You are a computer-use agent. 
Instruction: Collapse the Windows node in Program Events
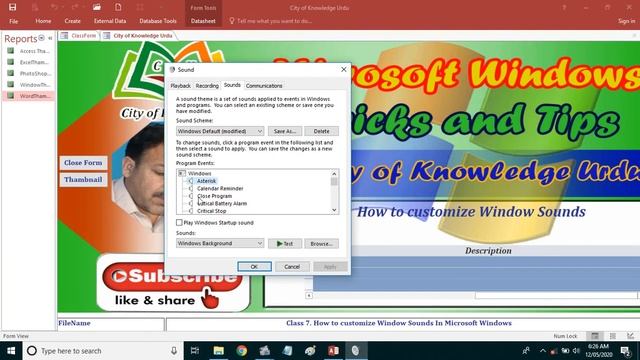tap(182, 173)
